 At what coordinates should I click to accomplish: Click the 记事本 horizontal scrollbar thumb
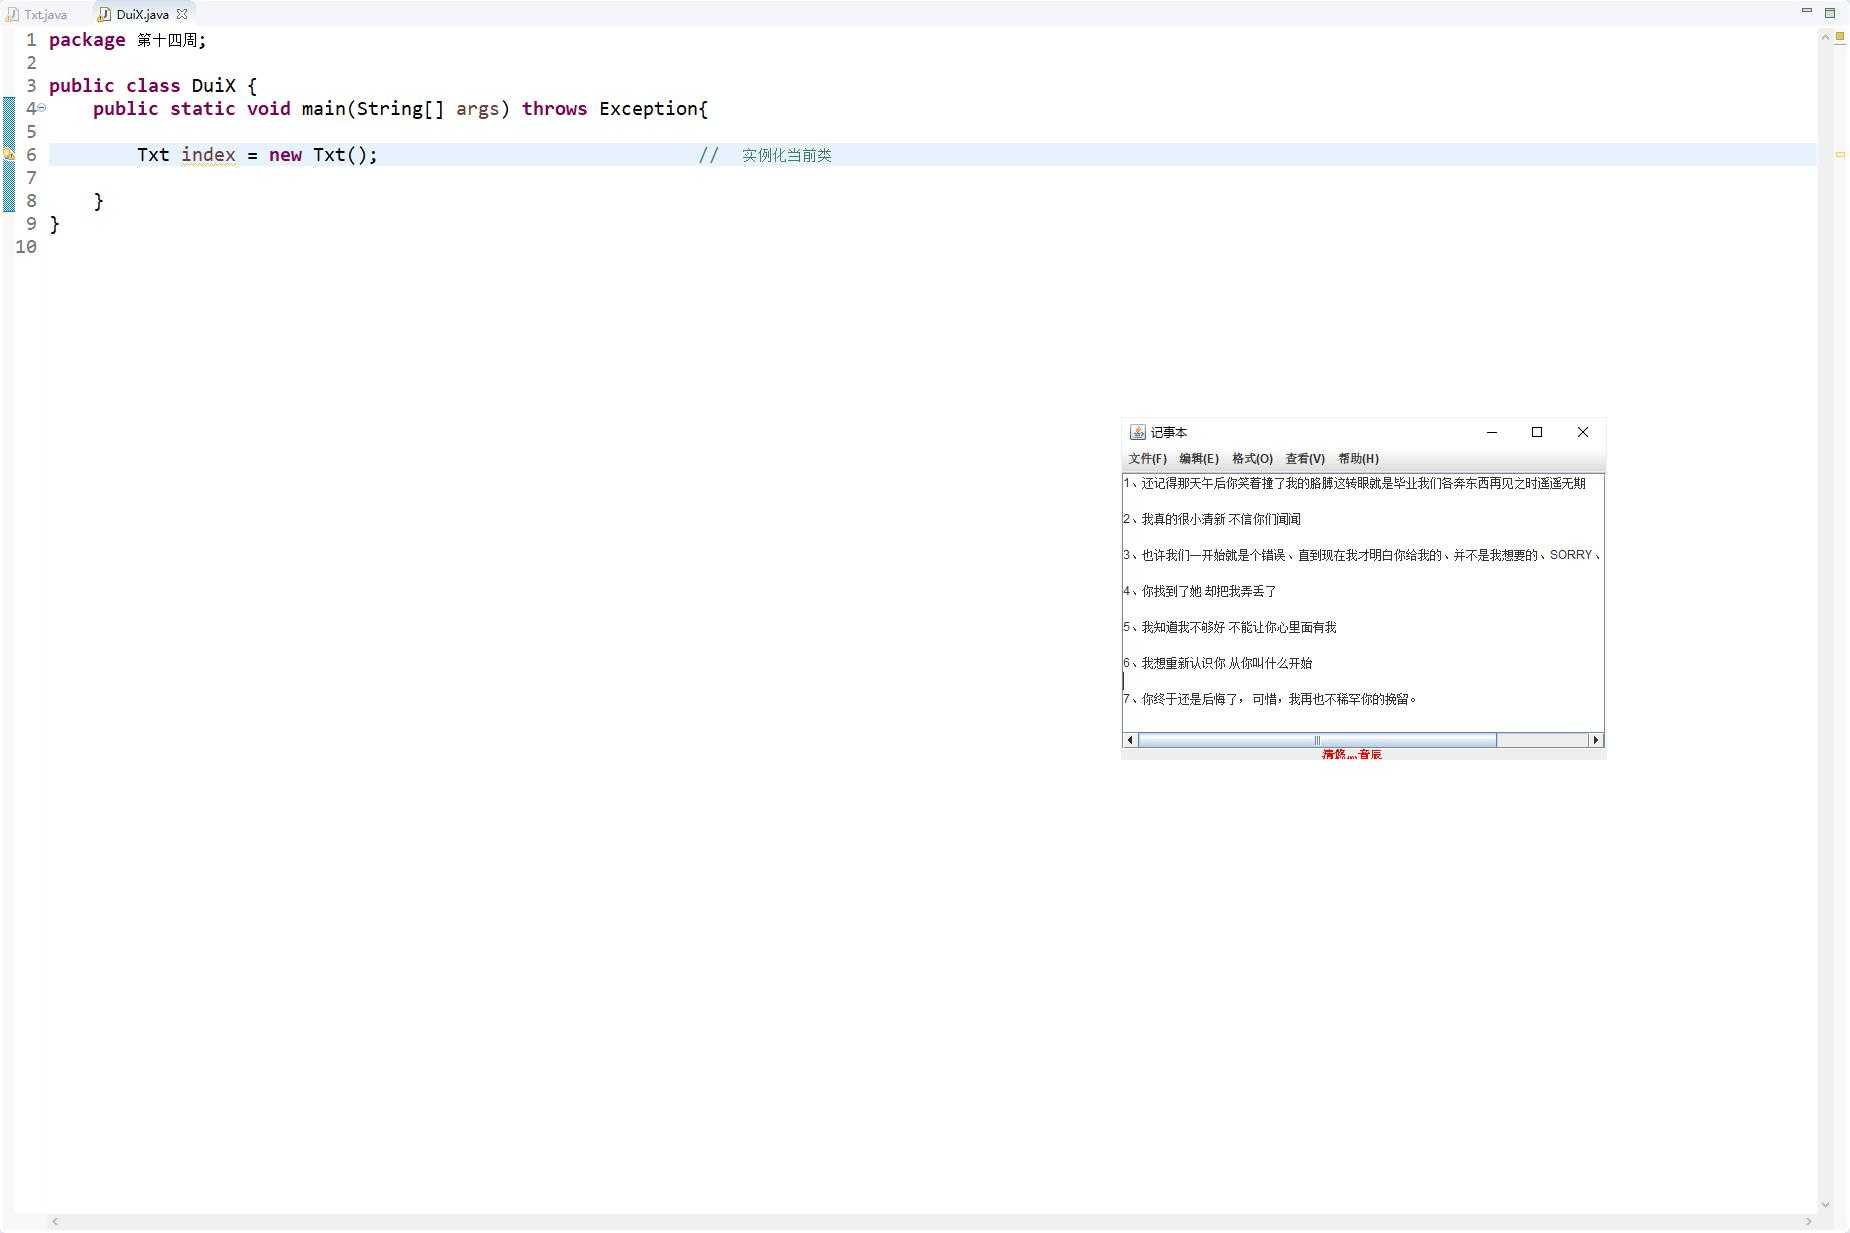[x=1317, y=740]
